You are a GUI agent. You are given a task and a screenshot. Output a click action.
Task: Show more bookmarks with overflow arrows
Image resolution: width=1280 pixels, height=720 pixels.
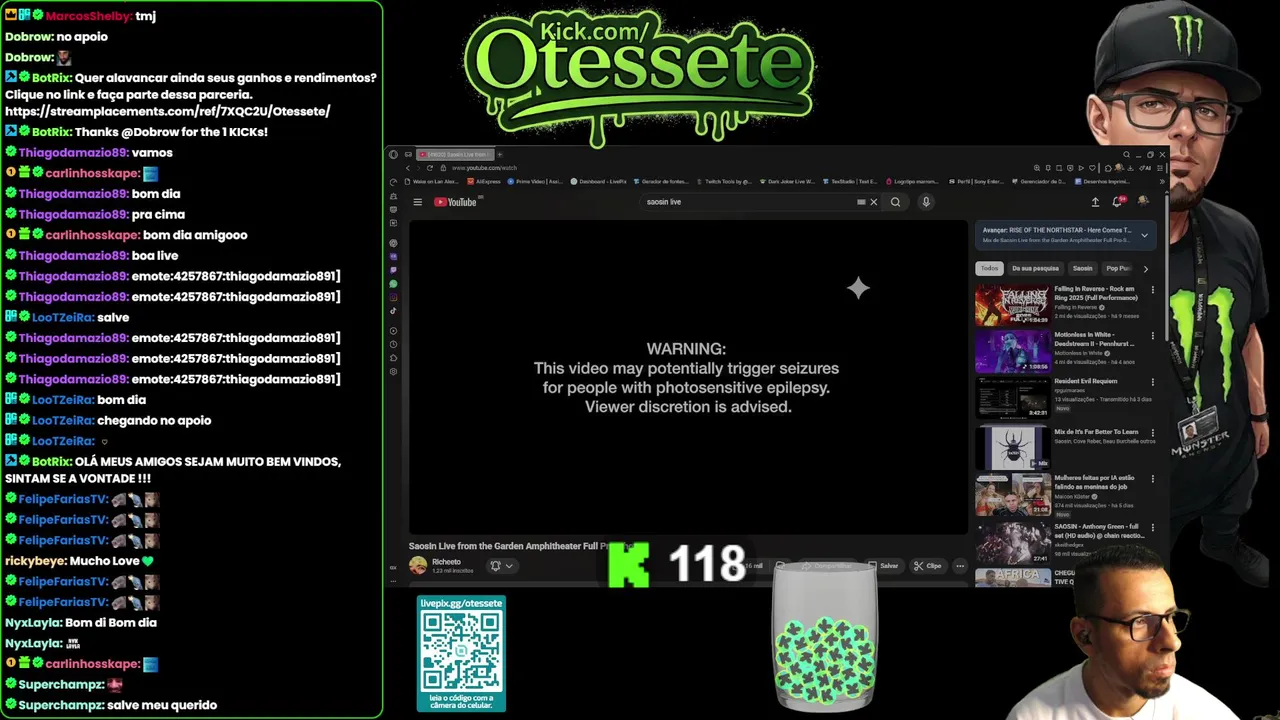click(1163, 182)
